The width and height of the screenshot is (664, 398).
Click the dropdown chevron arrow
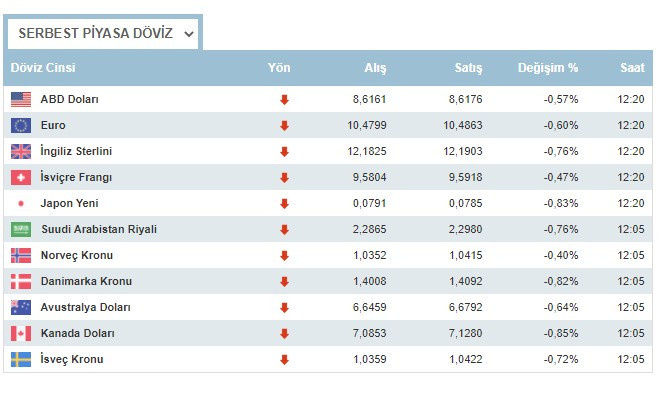coord(188,34)
